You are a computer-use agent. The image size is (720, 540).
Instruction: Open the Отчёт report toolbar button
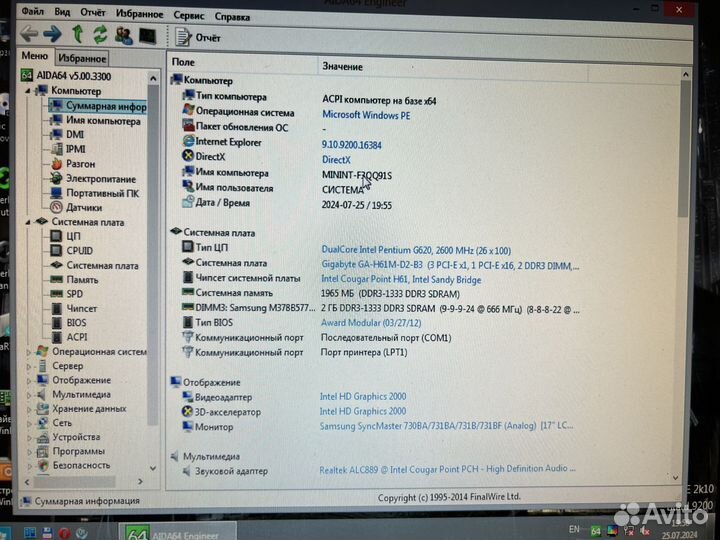click(x=198, y=37)
